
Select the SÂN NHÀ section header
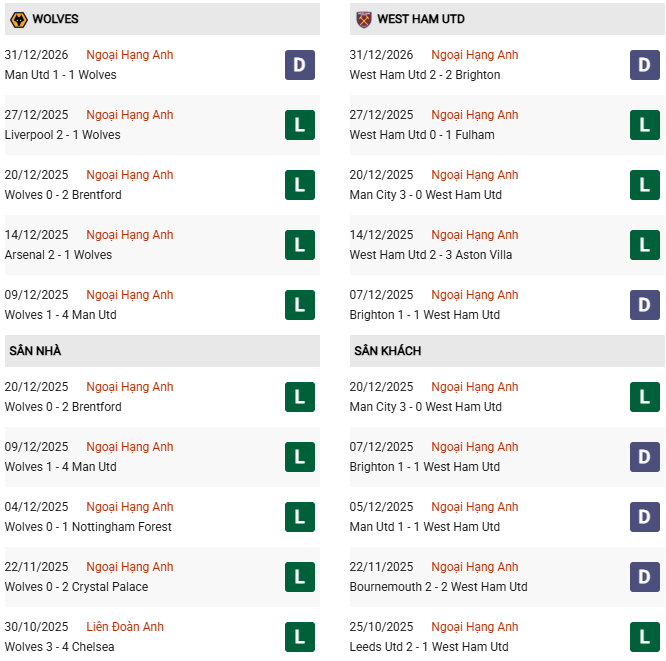pyautogui.click(x=35, y=351)
